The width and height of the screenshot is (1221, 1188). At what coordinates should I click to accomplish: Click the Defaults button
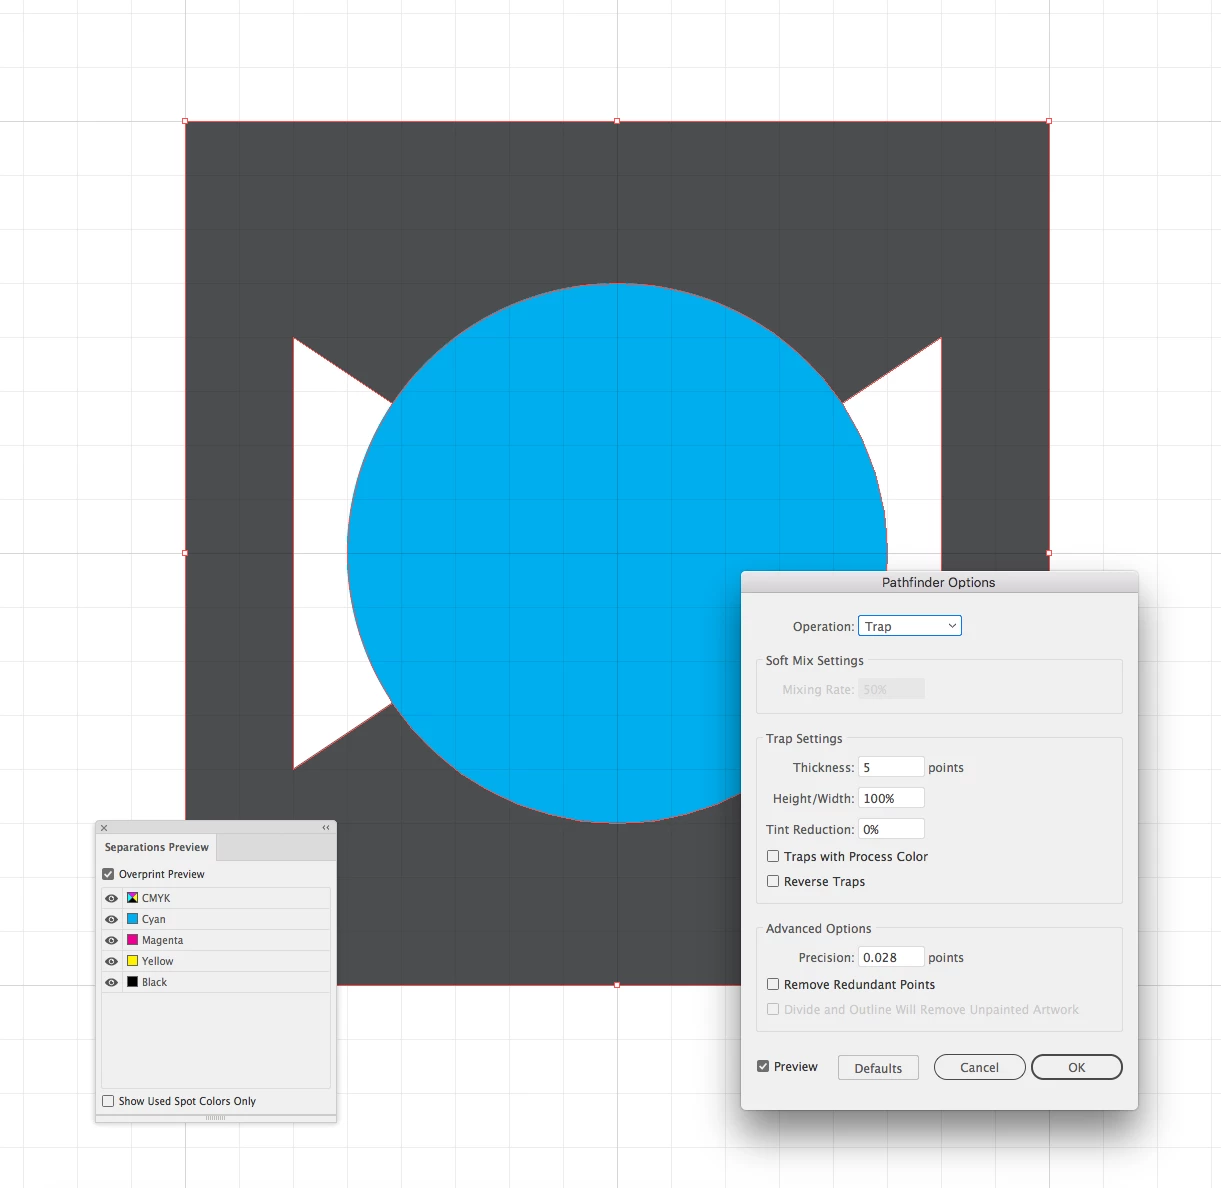point(878,1068)
